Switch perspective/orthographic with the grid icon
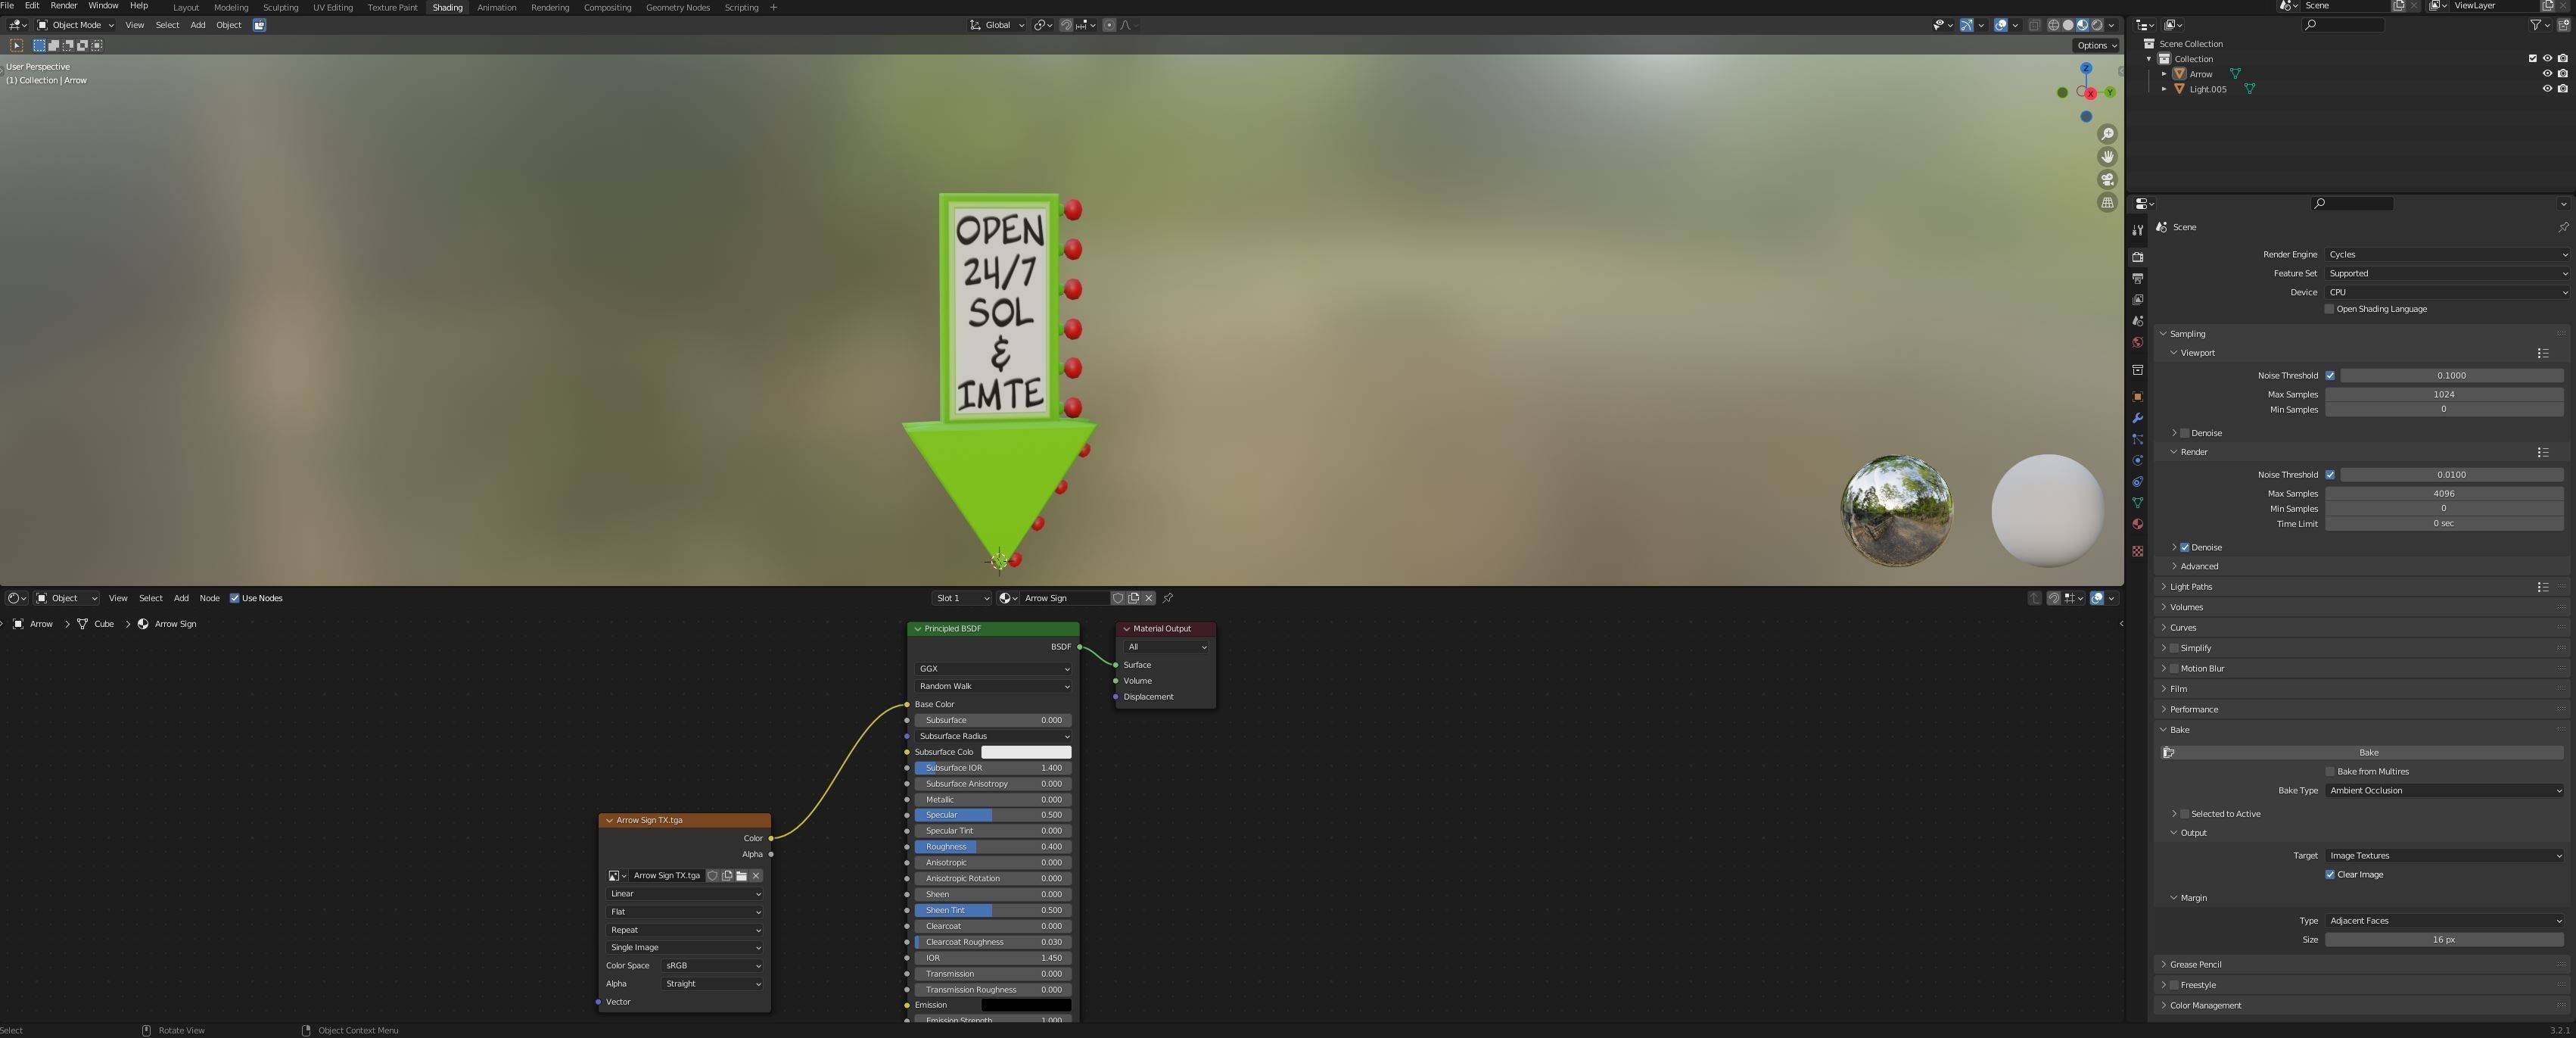This screenshot has width=2576, height=1038. pyautogui.click(x=2107, y=203)
